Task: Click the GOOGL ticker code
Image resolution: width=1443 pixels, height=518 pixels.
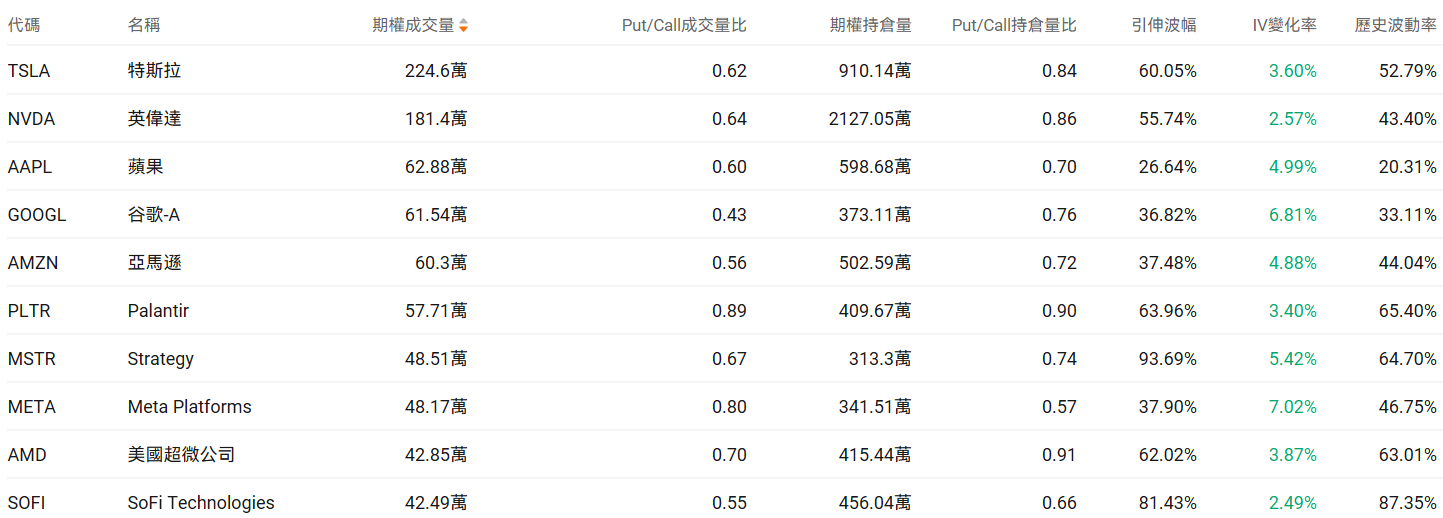Action: pyautogui.click(x=37, y=215)
